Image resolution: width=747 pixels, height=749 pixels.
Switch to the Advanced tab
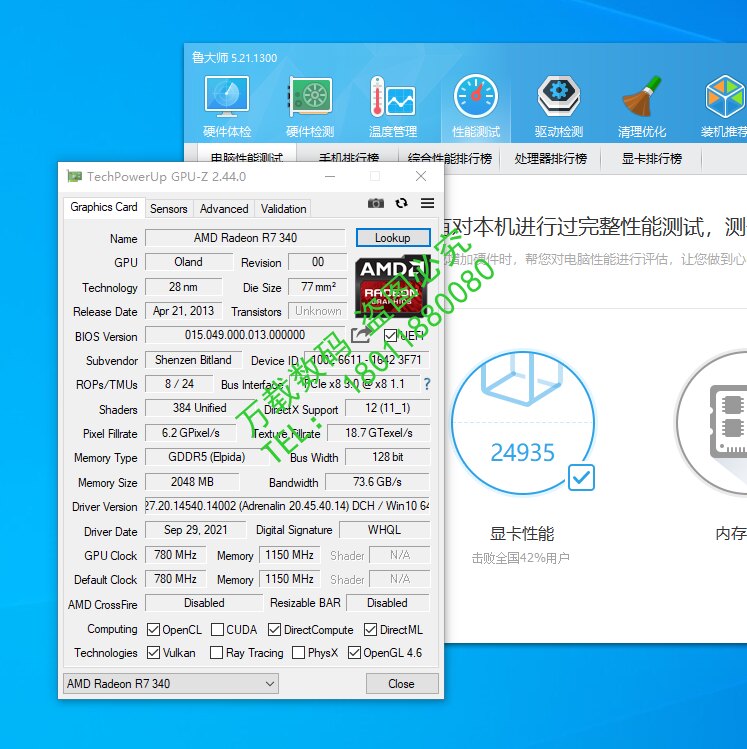[224, 209]
